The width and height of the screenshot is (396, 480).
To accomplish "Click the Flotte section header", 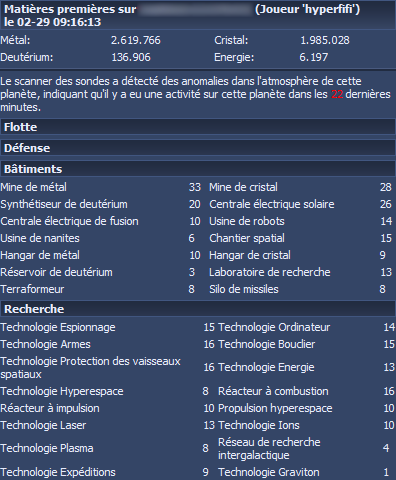I will [198, 127].
